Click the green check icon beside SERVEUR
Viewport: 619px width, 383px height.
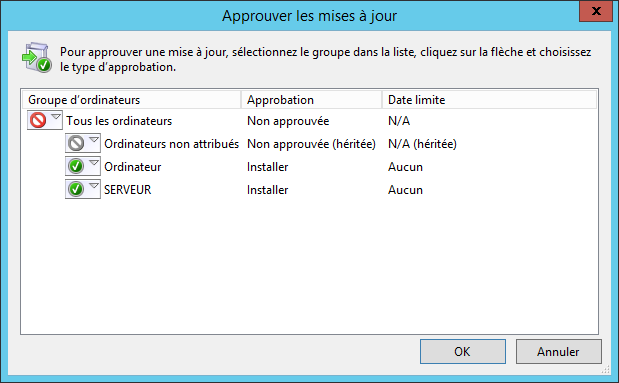(76, 189)
